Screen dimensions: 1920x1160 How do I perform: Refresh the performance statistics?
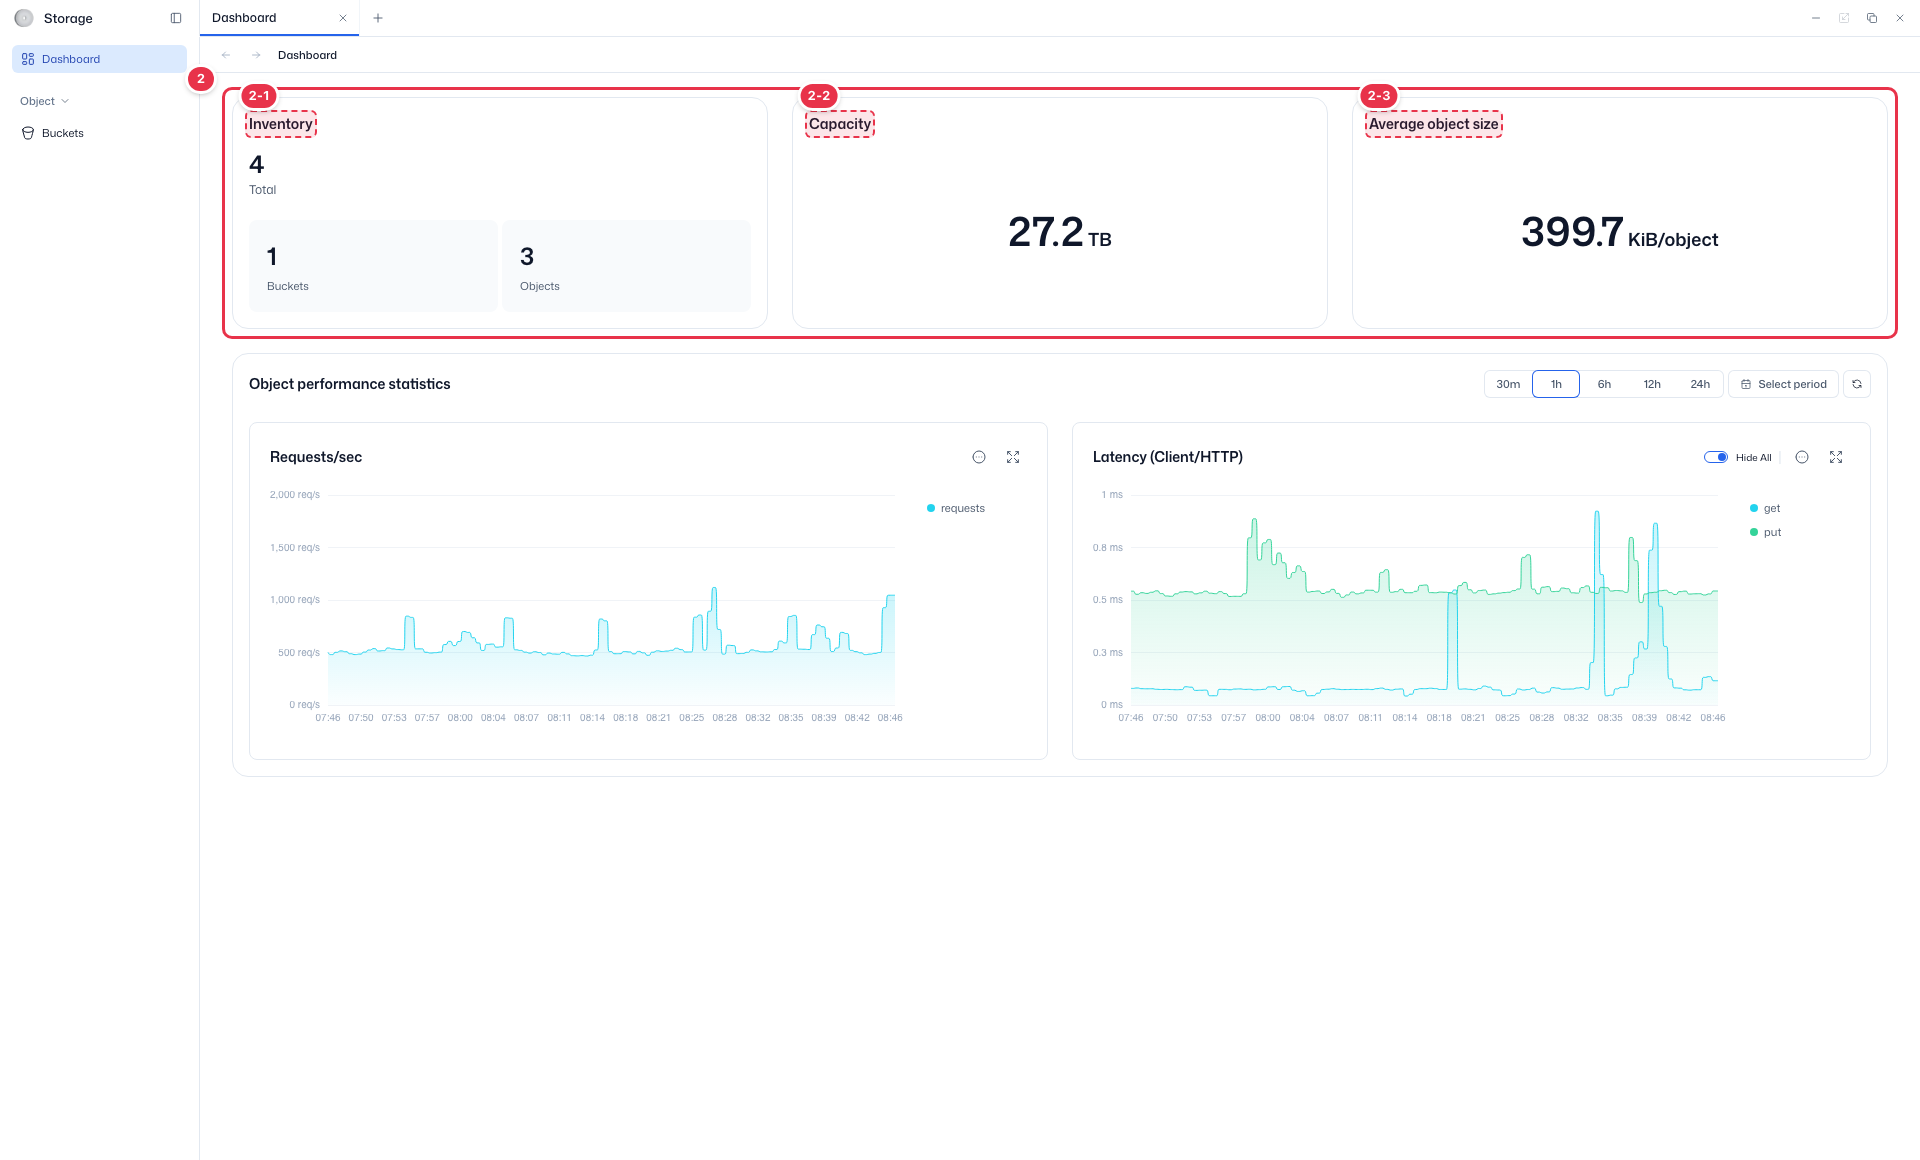(1857, 384)
